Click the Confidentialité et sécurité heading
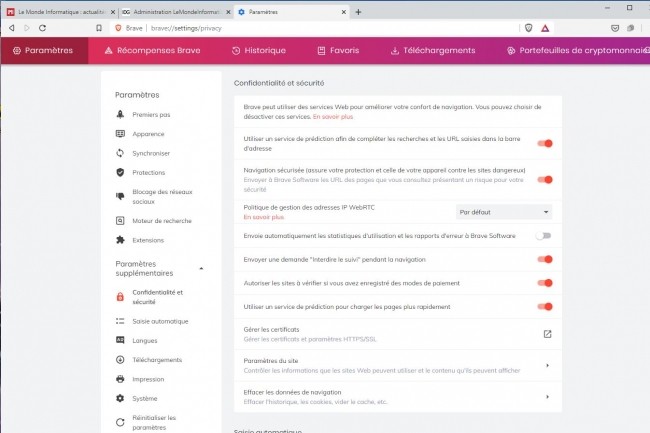 click(279, 83)
